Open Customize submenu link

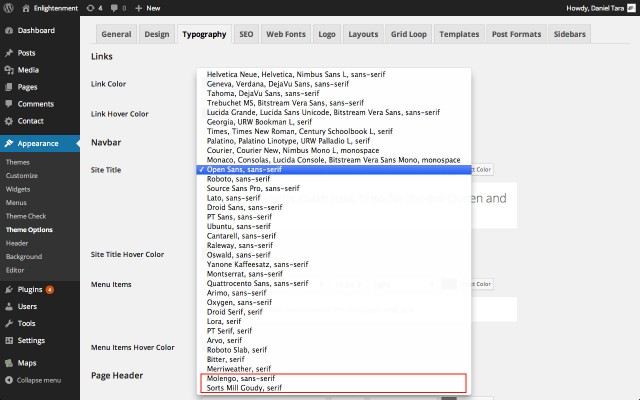click(x=22, y=176)
